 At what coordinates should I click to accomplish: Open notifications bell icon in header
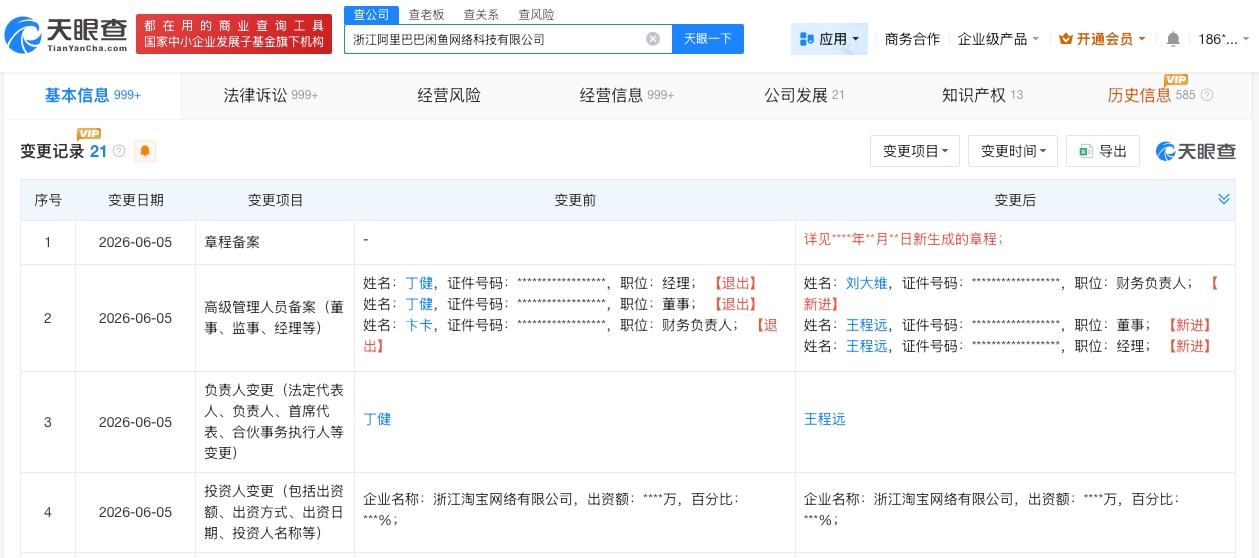pyautogui.click(x=1173, y=39)
